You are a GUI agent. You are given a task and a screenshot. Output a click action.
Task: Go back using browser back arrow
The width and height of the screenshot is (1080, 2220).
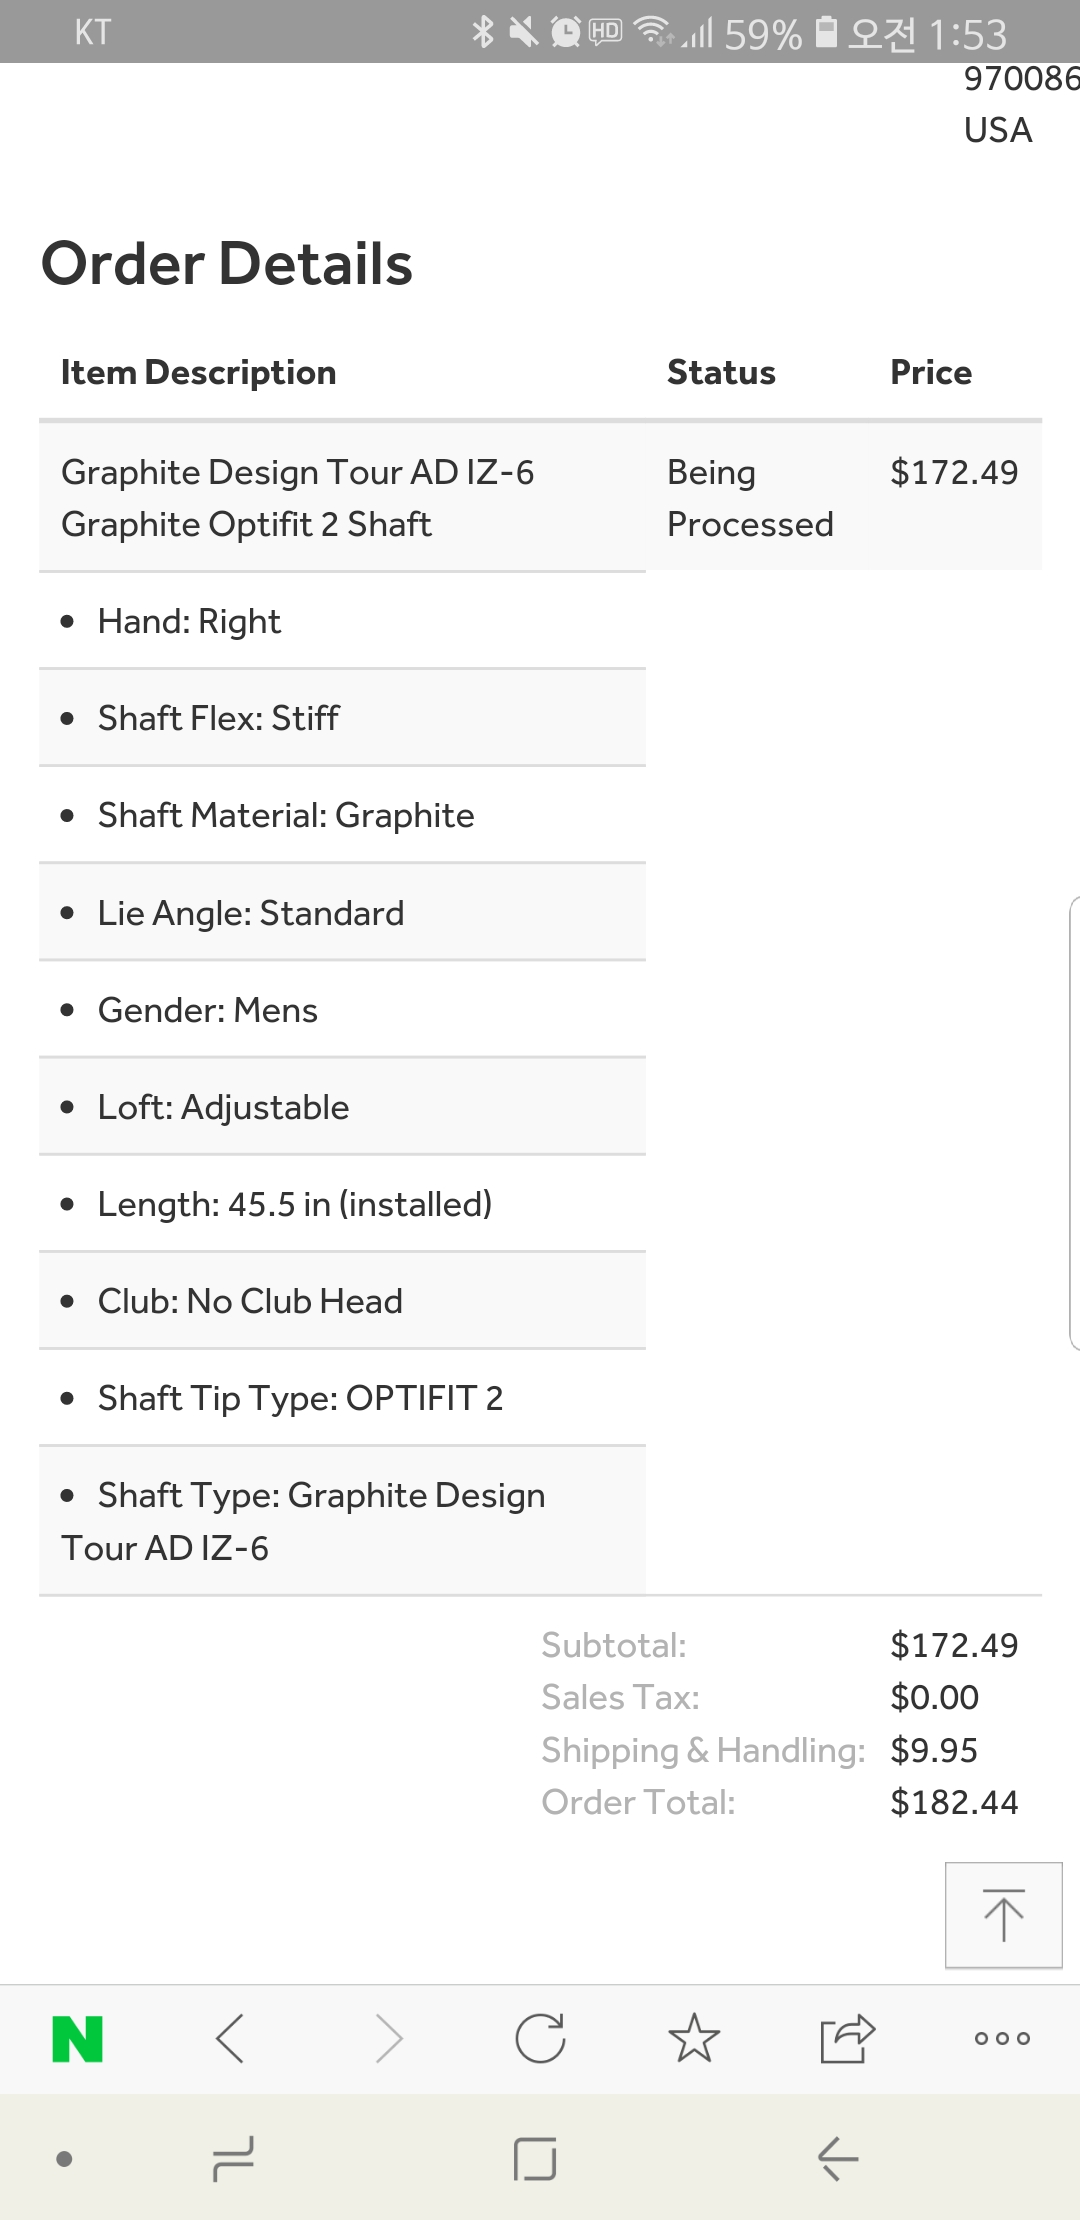point(231,2039)
